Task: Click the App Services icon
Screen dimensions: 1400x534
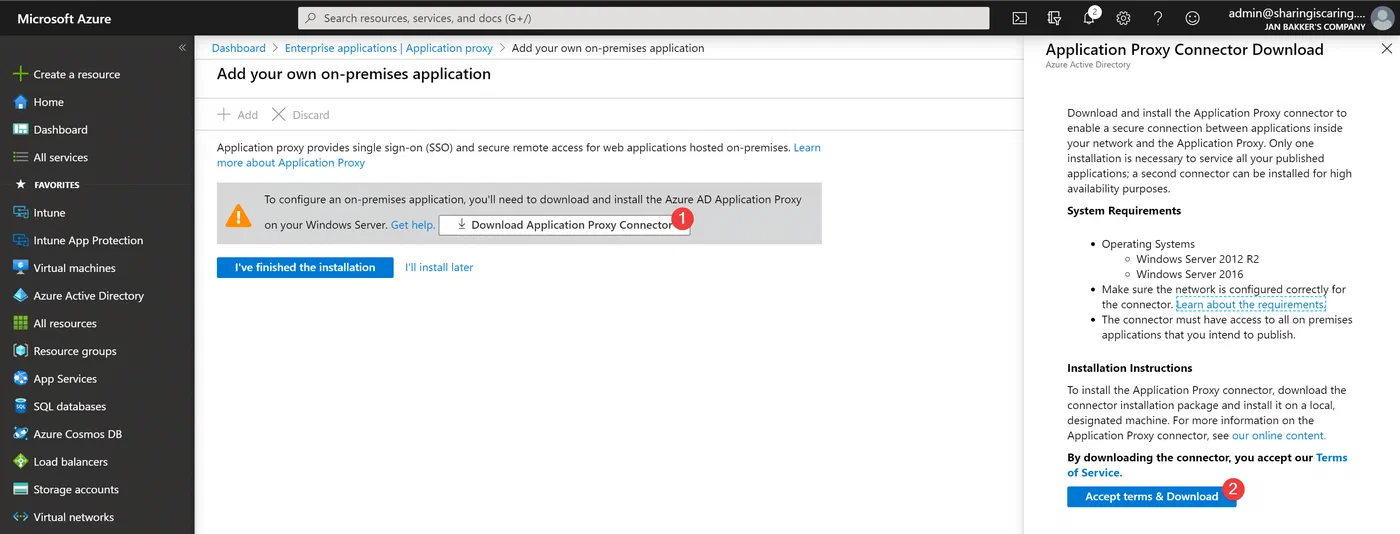Action: (20, 379)
